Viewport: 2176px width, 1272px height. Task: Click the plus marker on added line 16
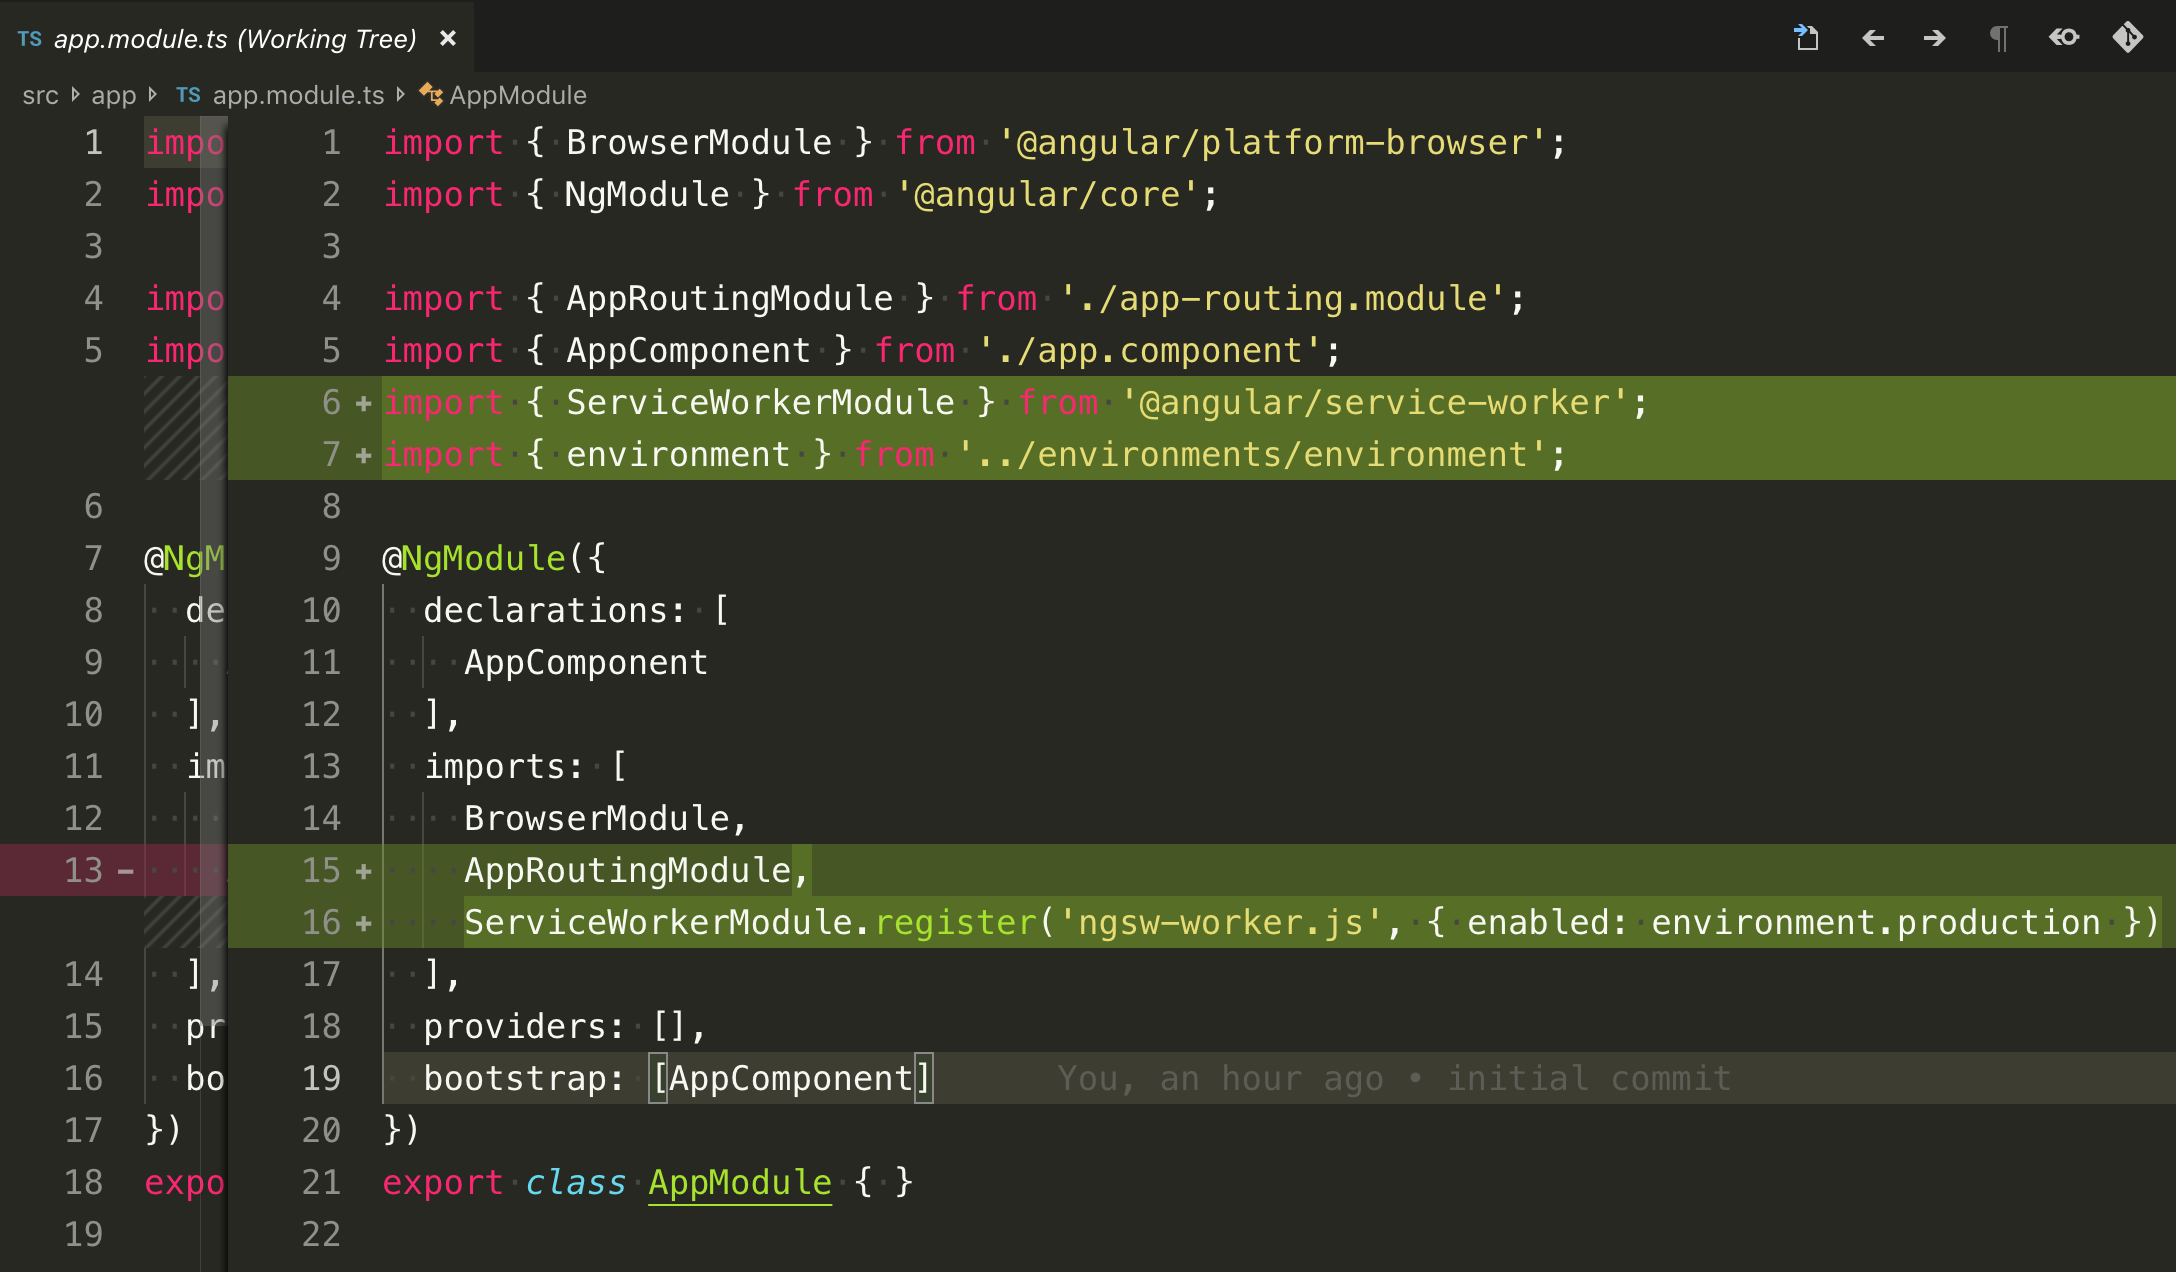click(x=364, y=923)
